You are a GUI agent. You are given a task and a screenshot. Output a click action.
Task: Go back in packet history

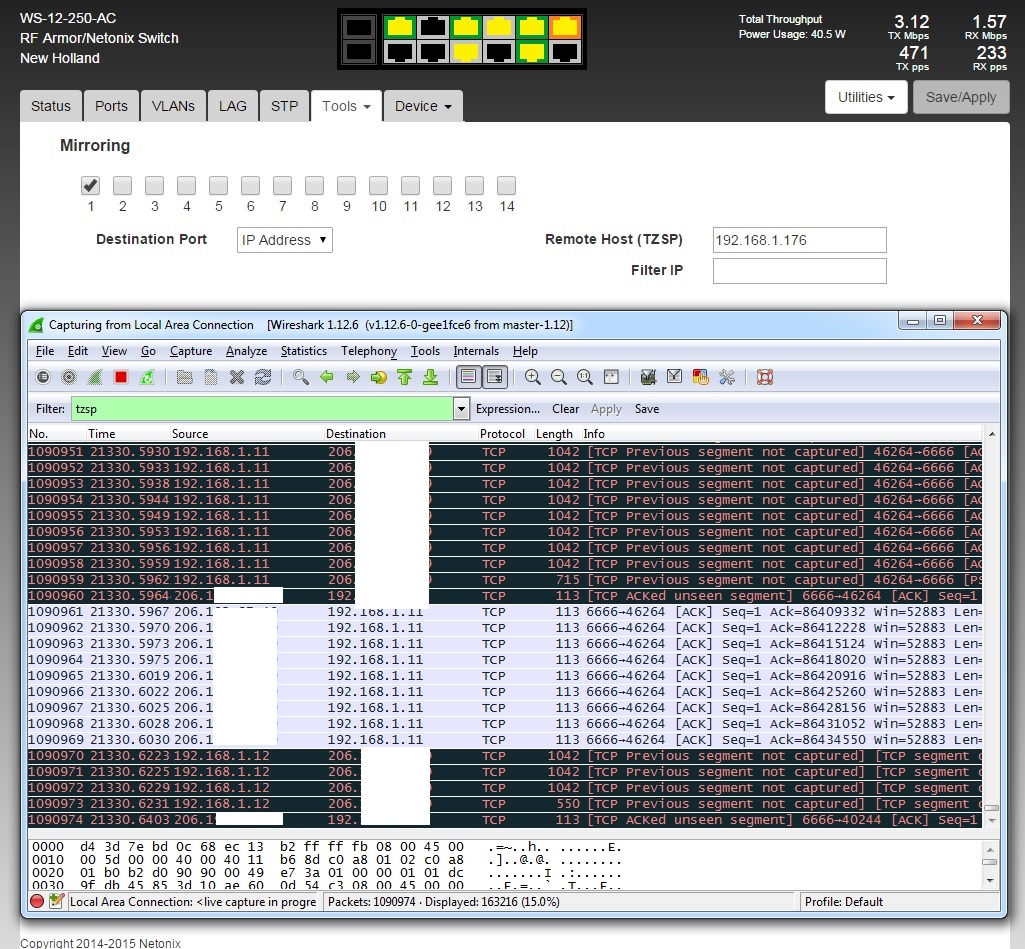point(327,377)
